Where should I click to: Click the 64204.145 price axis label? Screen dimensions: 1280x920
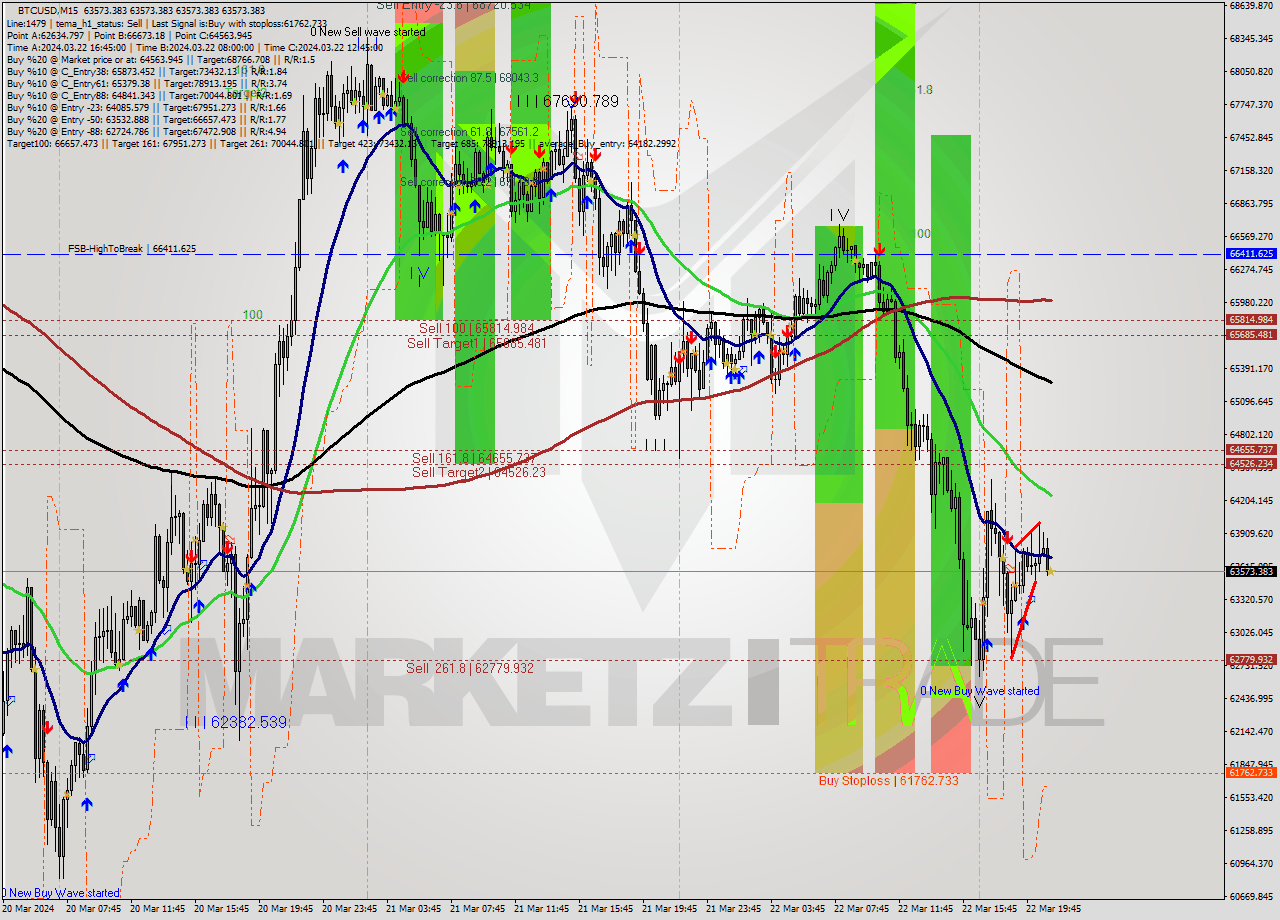pos(1251,500)
